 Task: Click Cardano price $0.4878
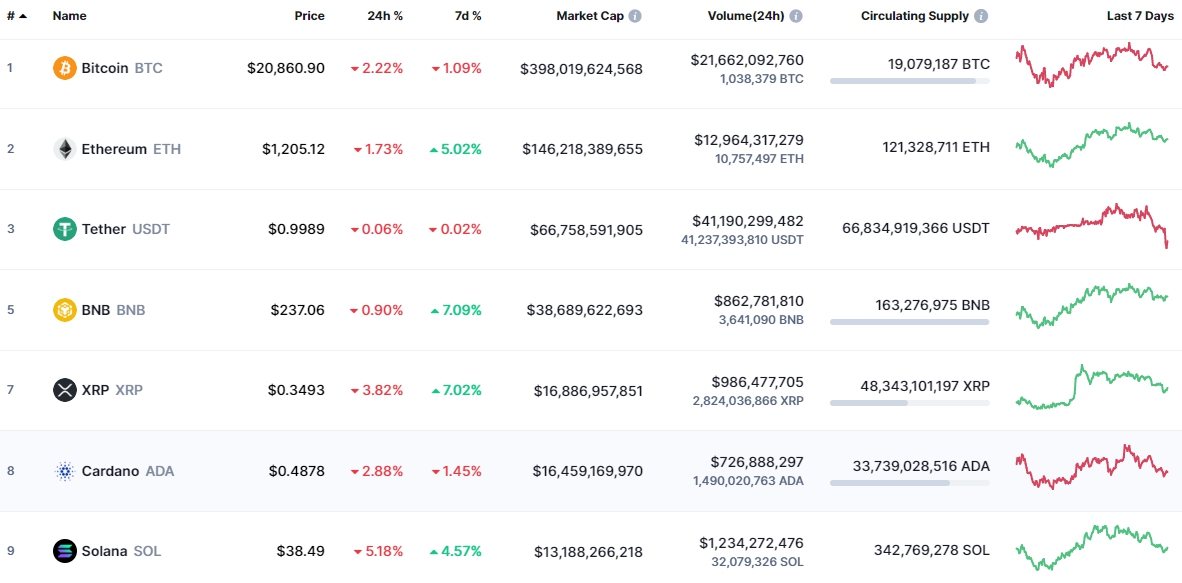tap(296, 471)
